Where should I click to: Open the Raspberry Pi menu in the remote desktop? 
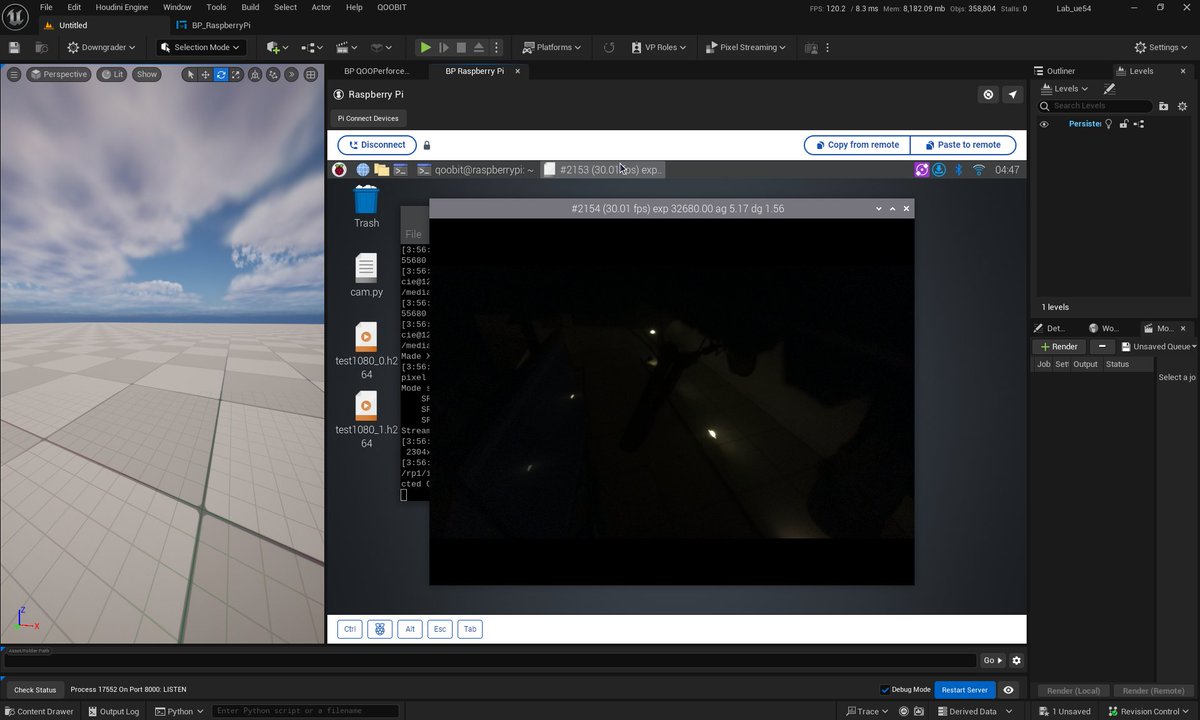[x=339, y=169]
